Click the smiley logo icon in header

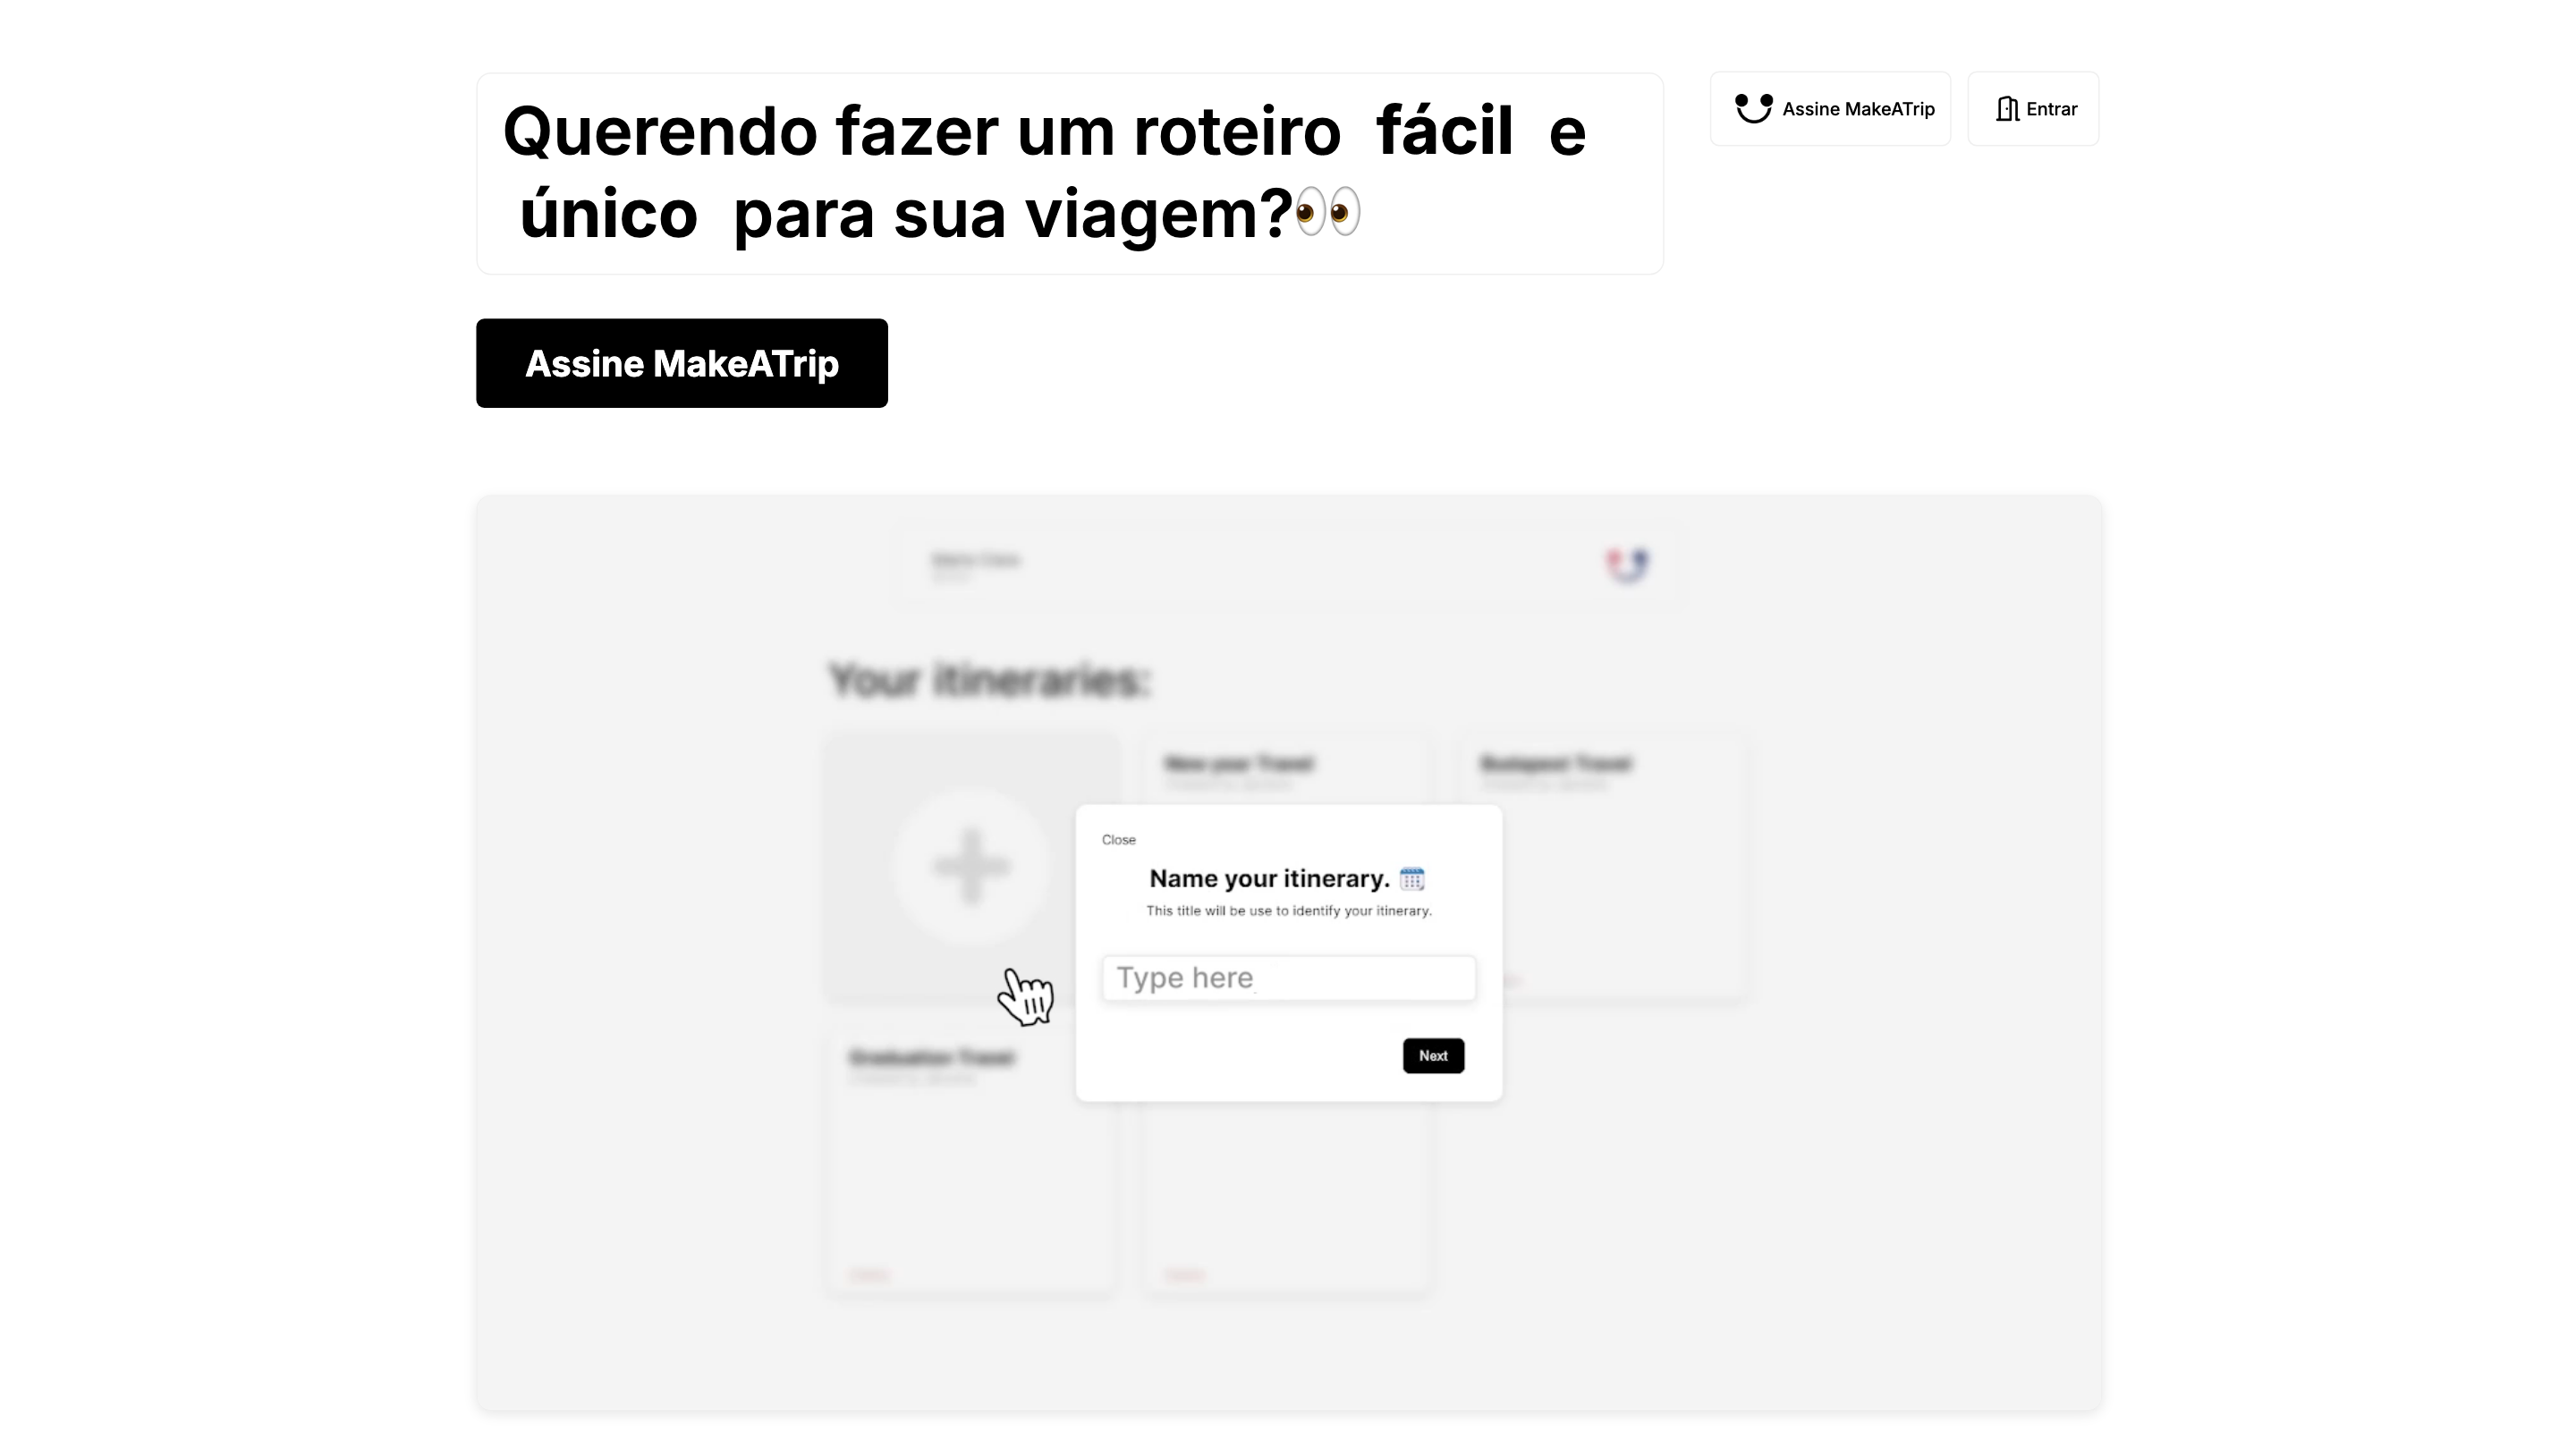(1753, 108)
